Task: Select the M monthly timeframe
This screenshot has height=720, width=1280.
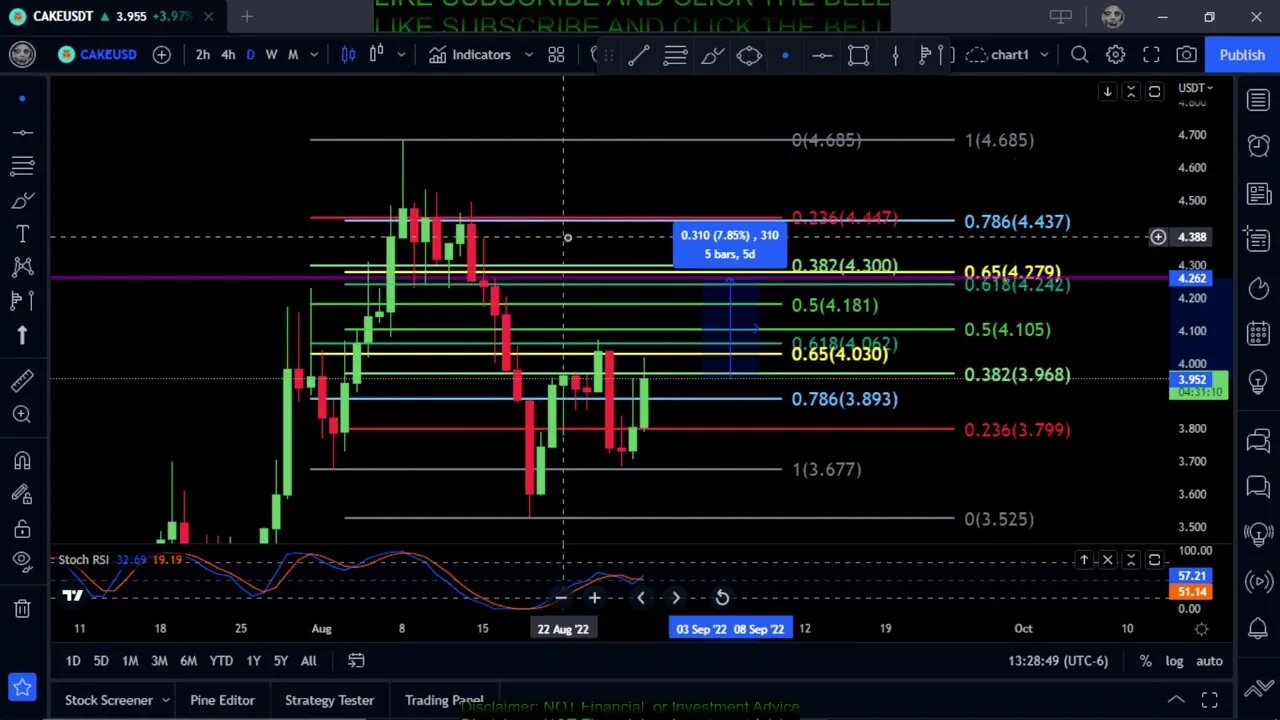Action: [293, 55]
